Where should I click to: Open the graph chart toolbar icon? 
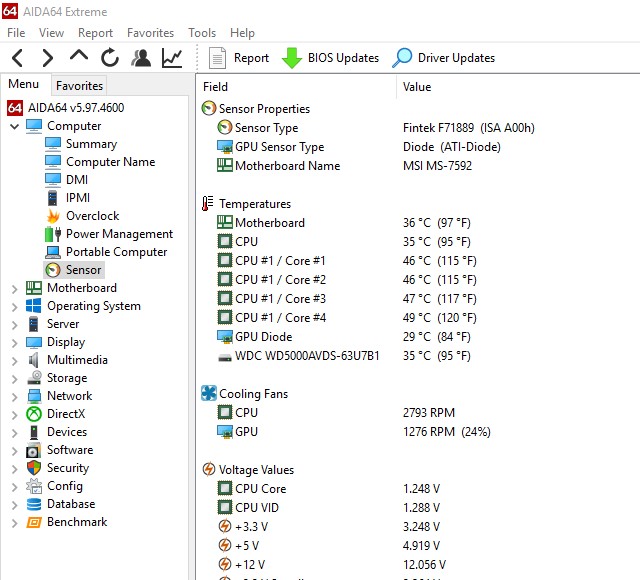coord(172,58)
